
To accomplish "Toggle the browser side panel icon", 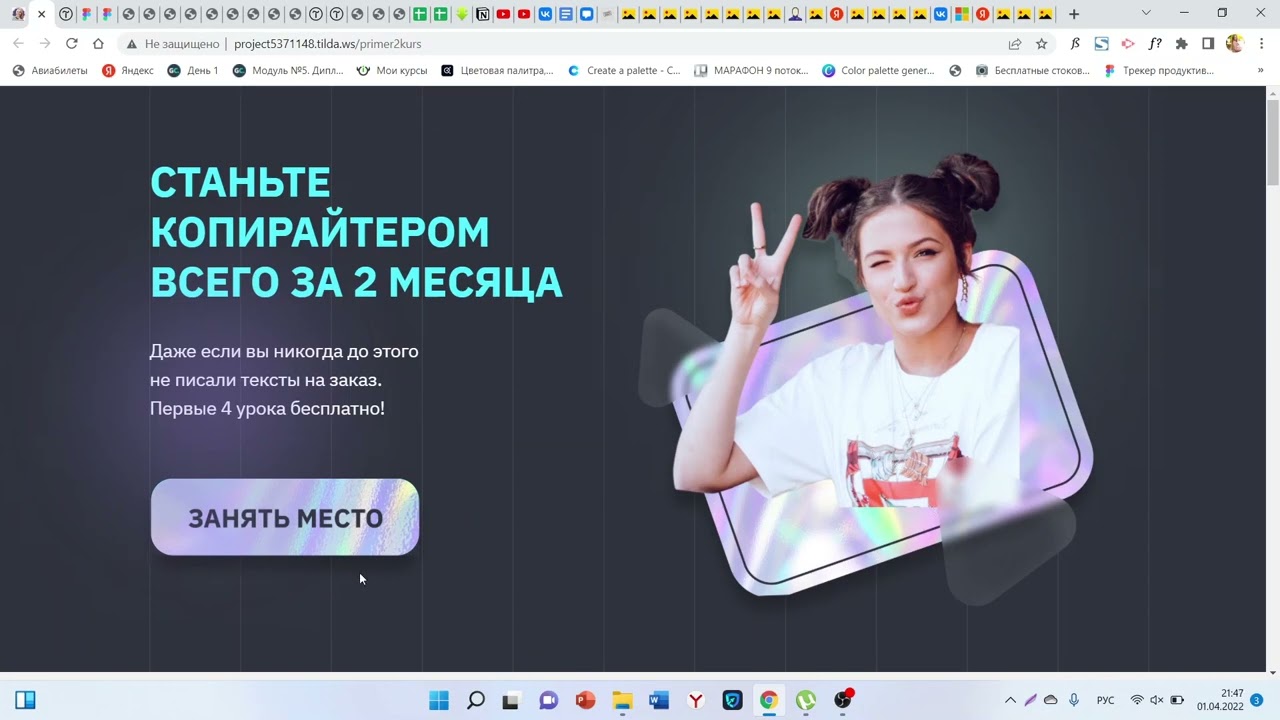I will coord(1208,44).
